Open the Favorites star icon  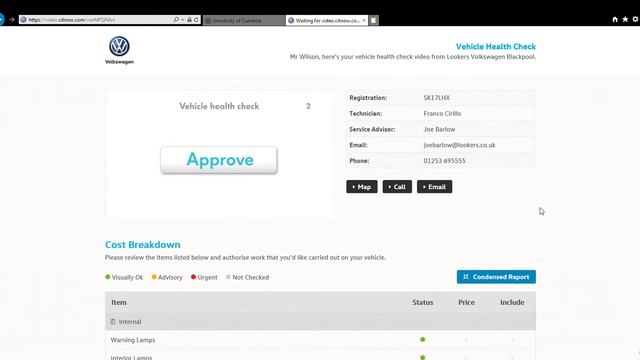(x=625, y=19)
